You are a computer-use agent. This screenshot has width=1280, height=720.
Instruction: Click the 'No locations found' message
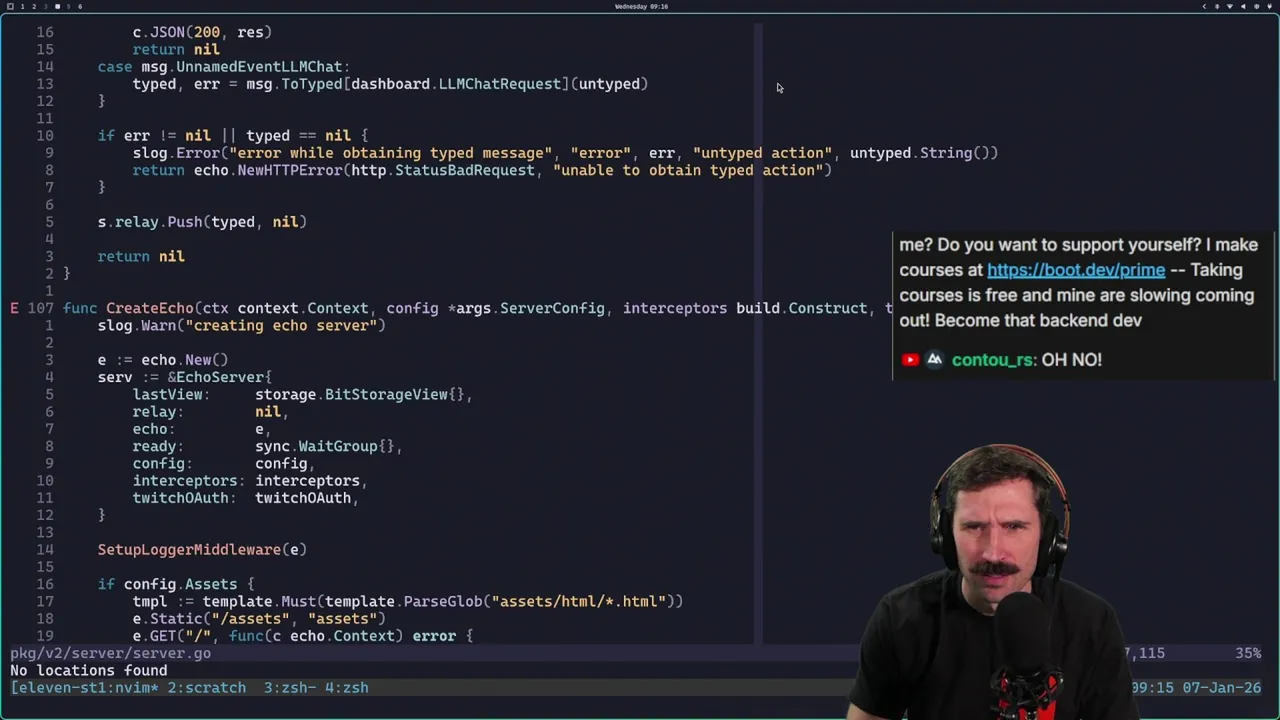coord(89,671)
